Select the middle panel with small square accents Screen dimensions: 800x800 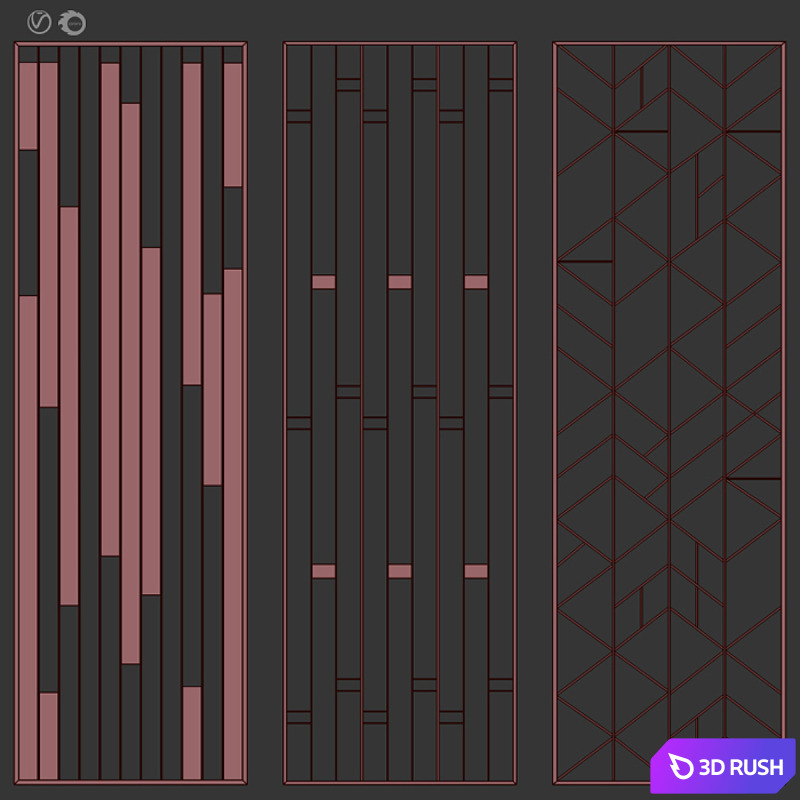click(400, 413)
